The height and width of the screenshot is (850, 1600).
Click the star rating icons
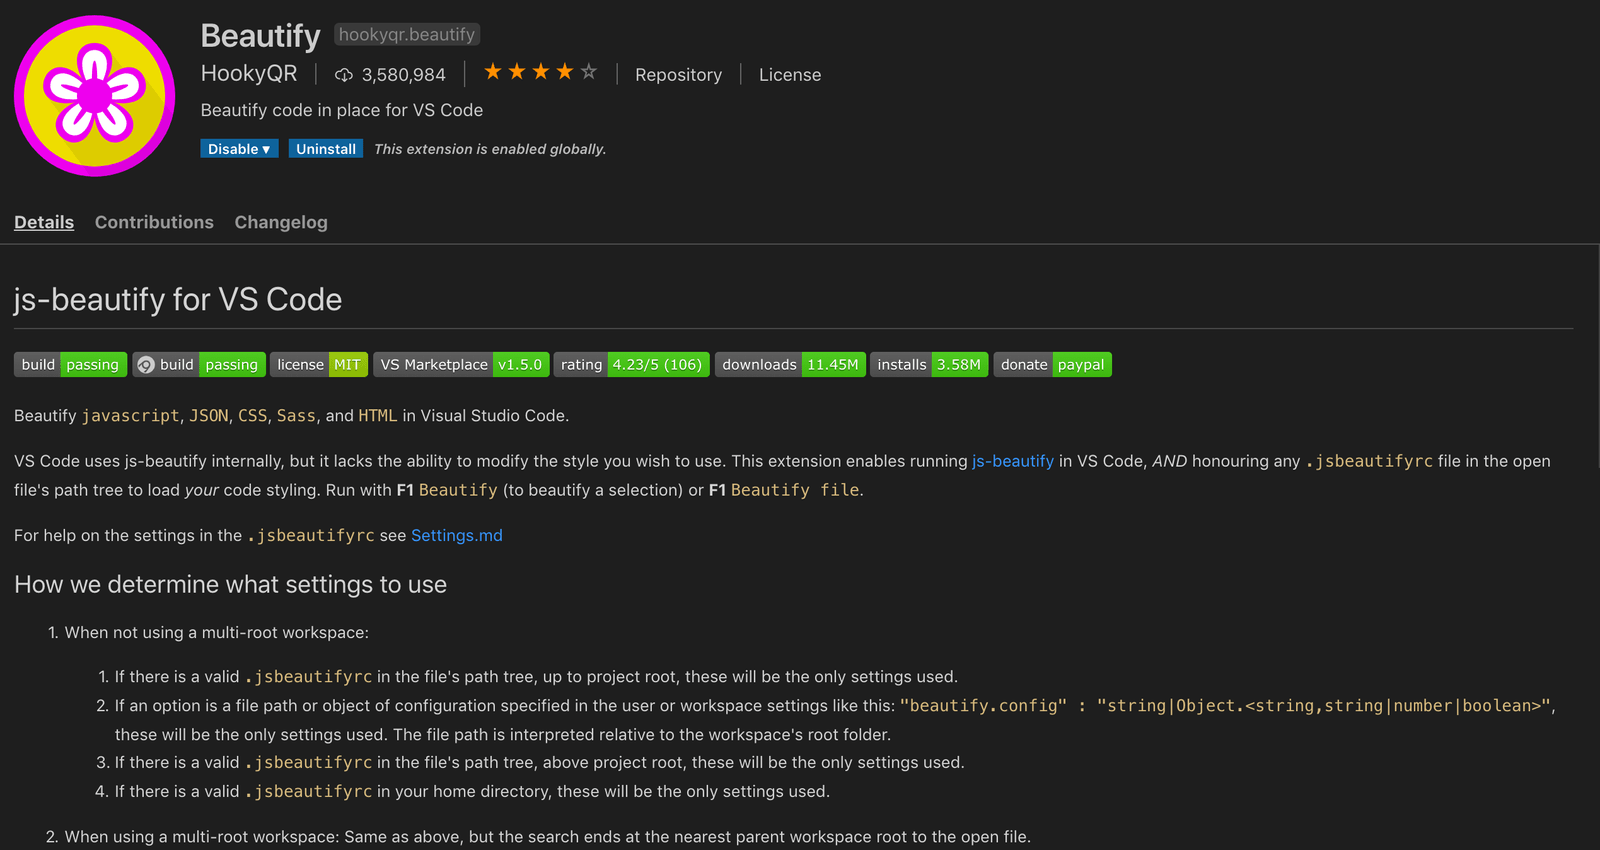pos(540,72)
